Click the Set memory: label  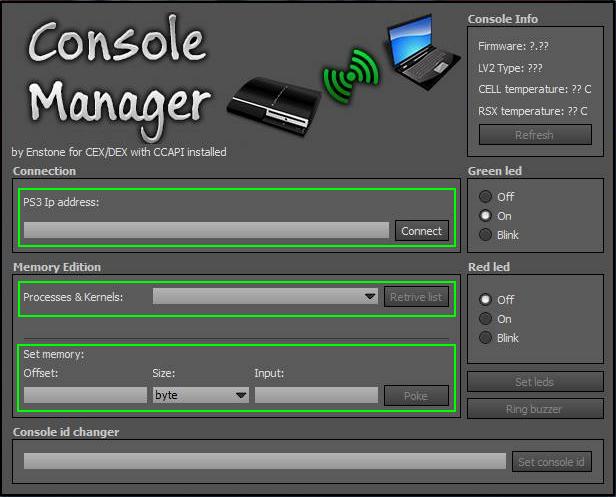(x=53, y=354)
